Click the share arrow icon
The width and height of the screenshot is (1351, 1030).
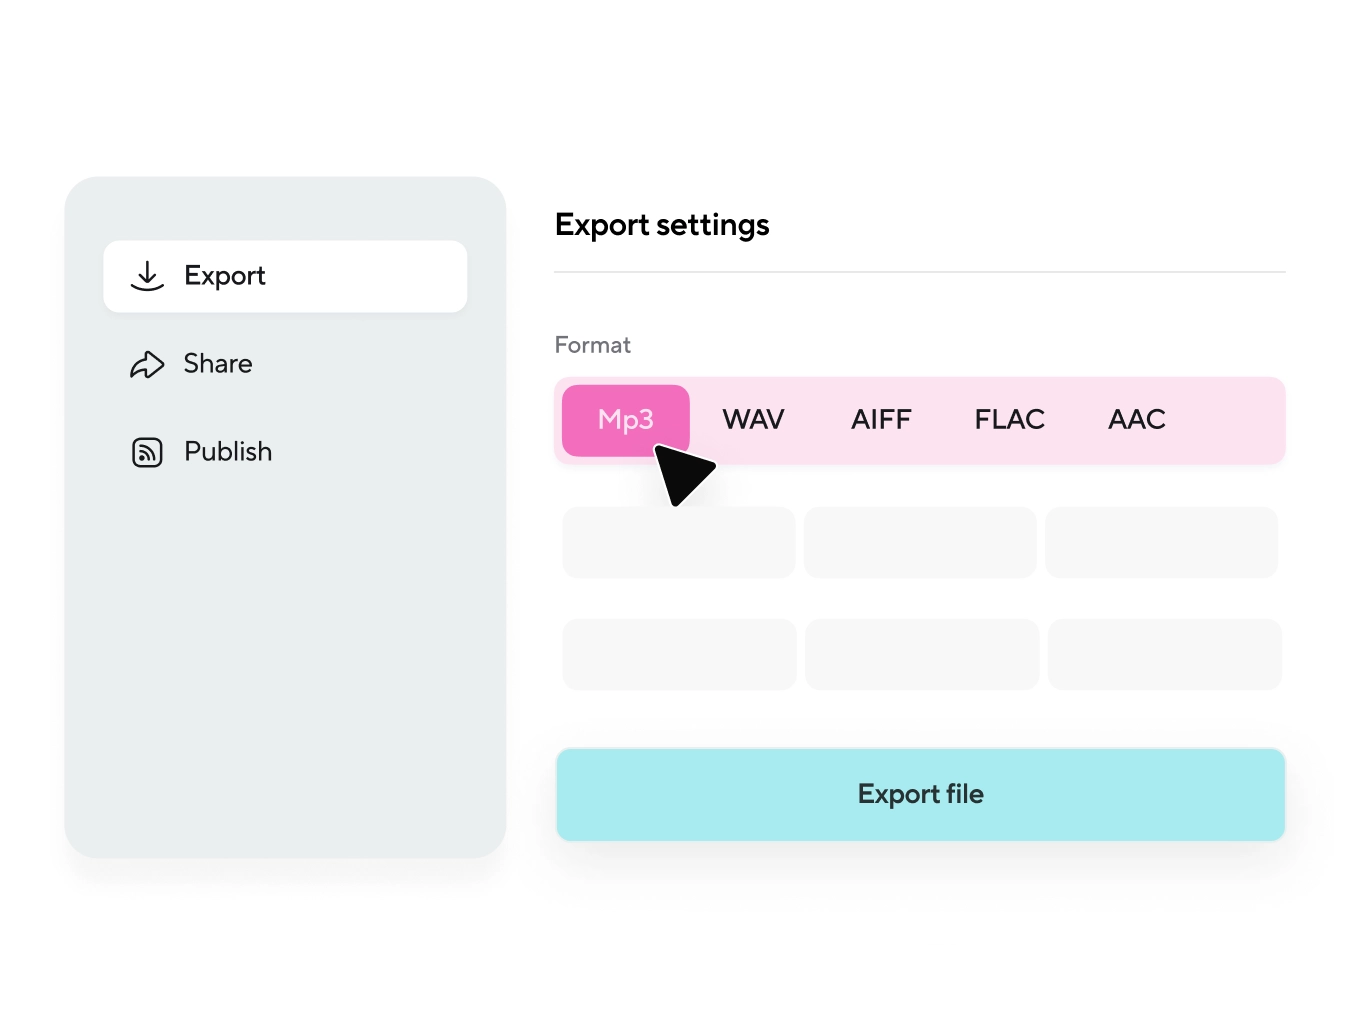tap(147, 364)
